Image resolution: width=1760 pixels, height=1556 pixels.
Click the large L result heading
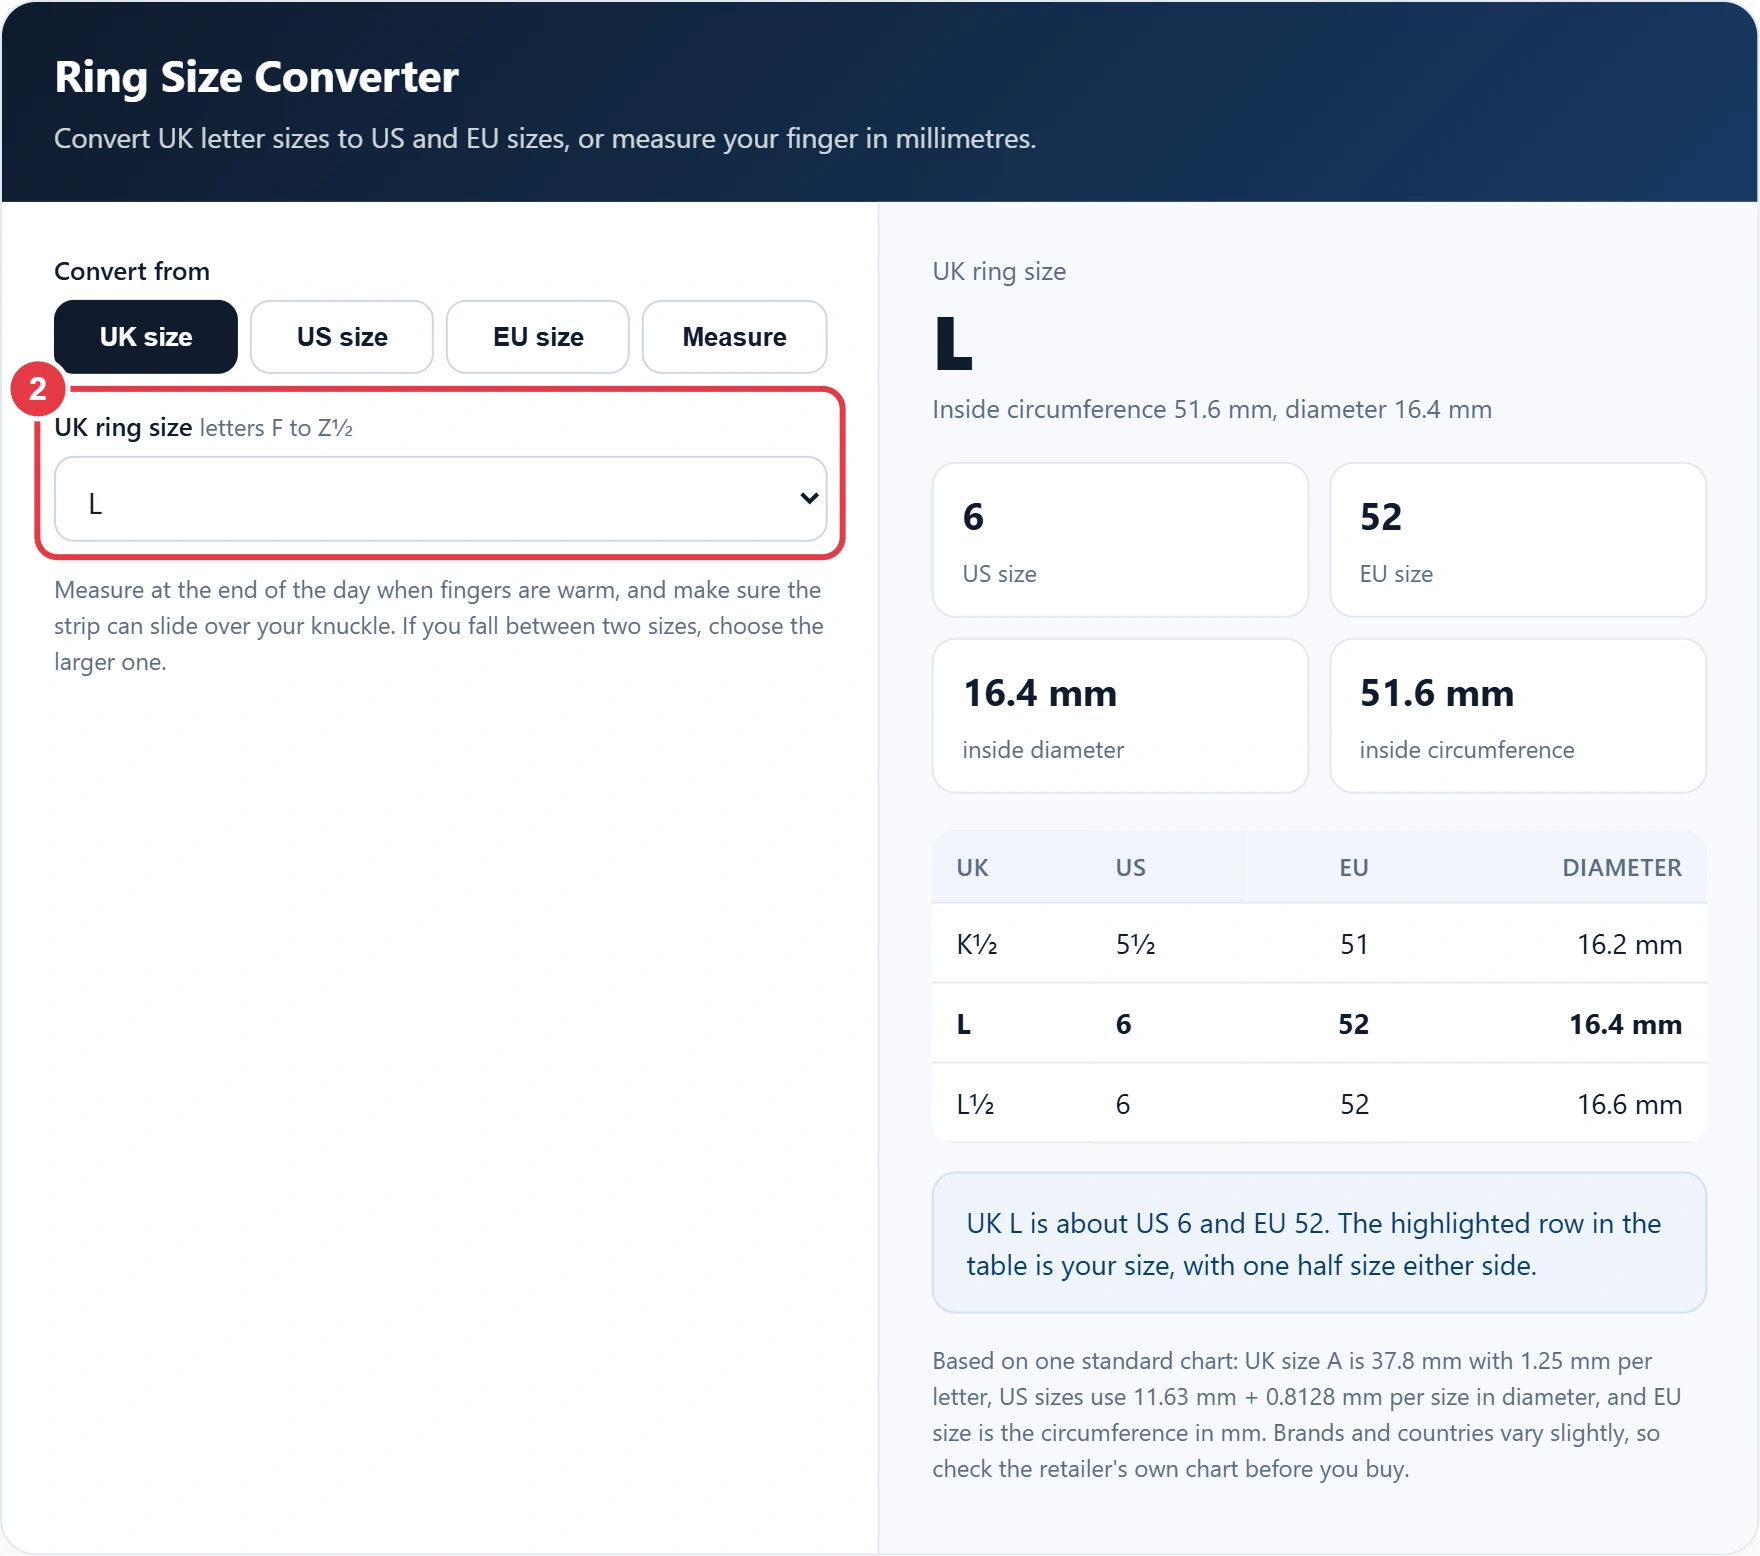coord(953,343)
